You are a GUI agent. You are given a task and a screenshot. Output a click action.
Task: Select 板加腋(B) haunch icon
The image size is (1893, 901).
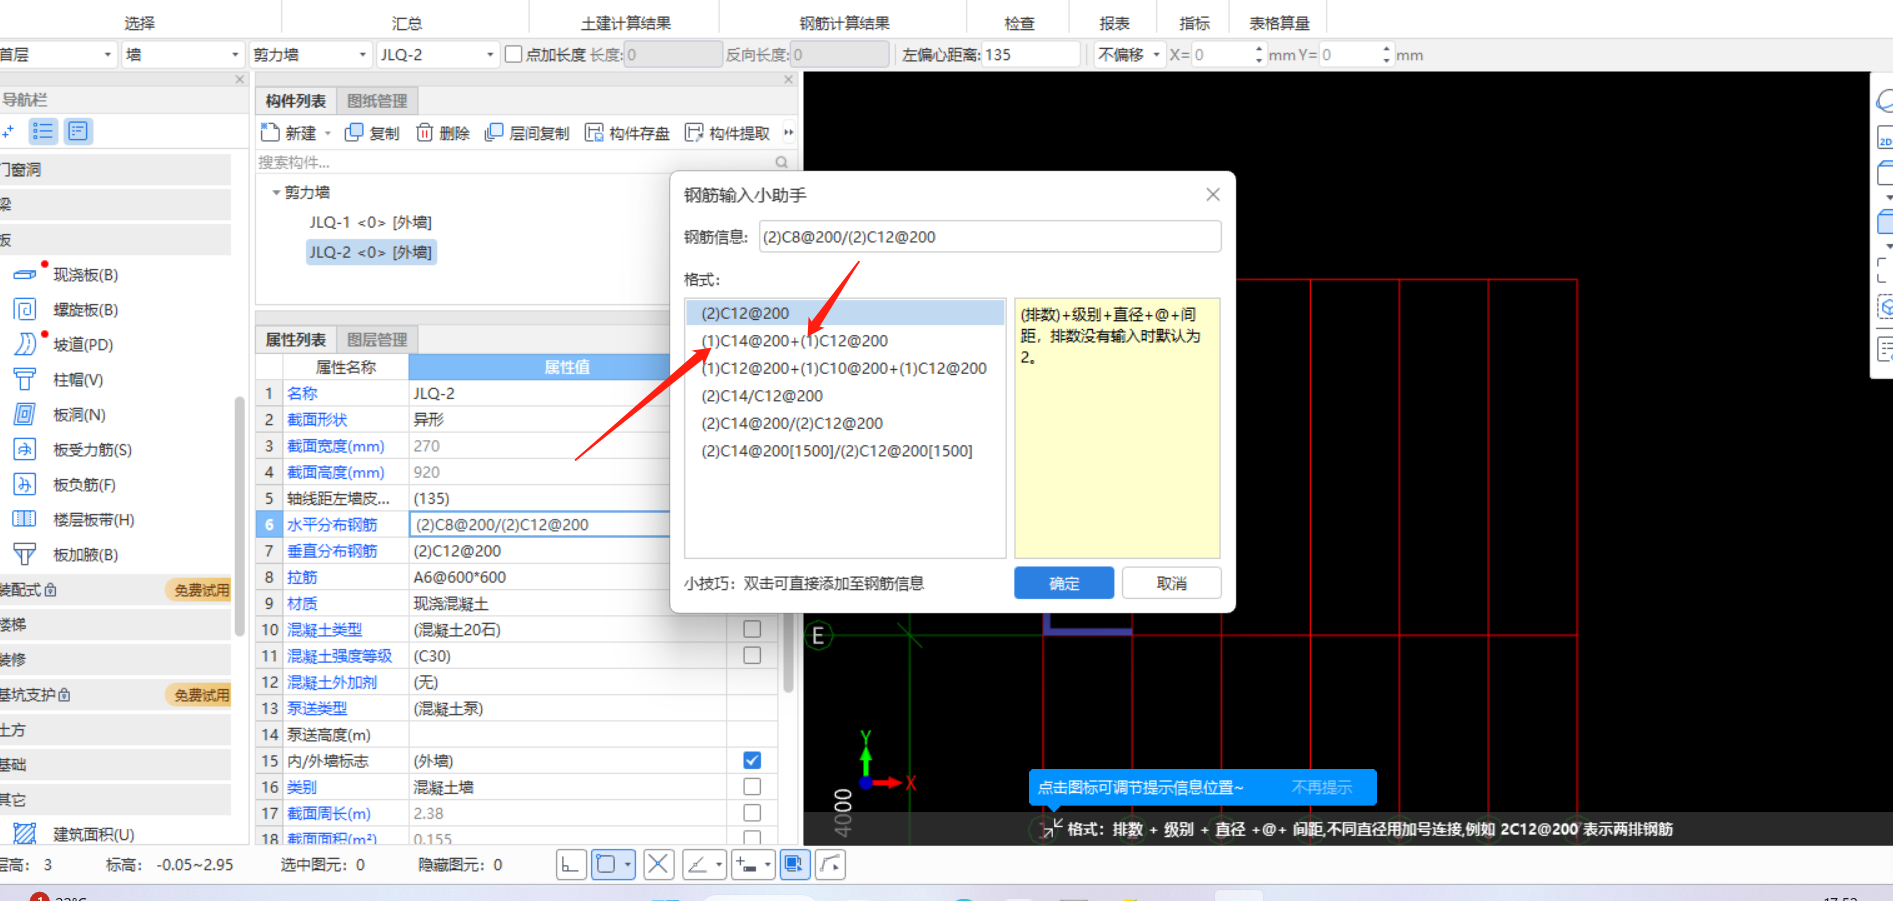24,554
